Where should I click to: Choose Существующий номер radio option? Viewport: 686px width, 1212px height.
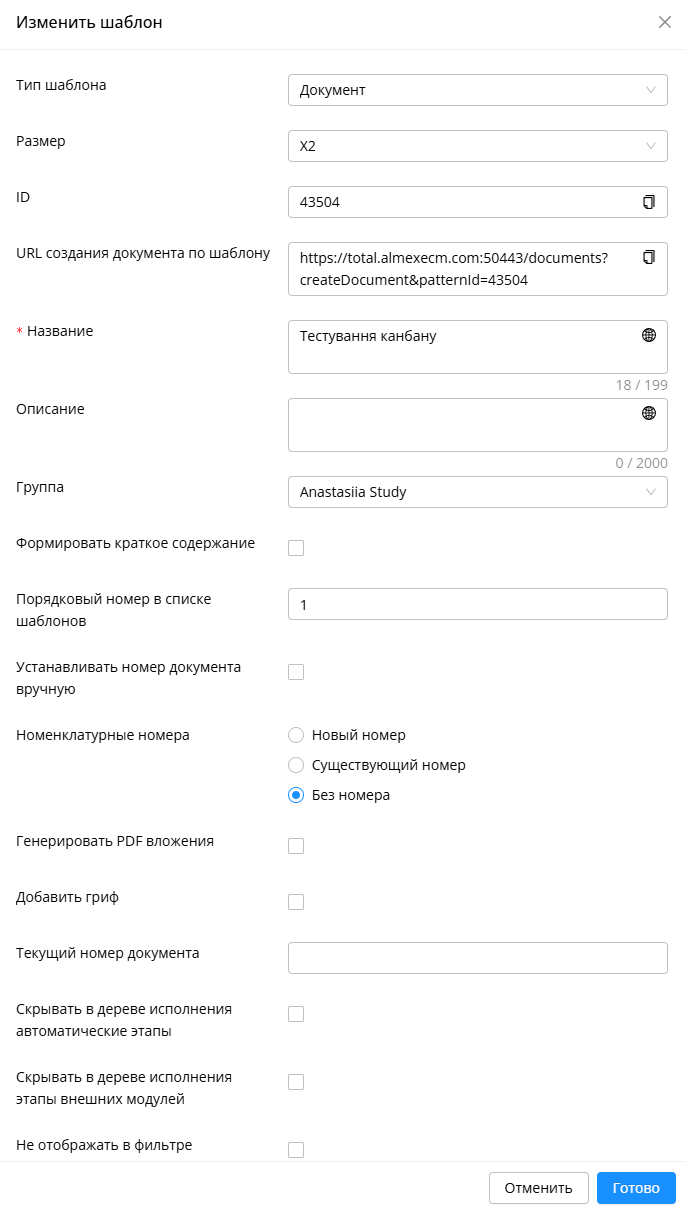click(296, 765)
